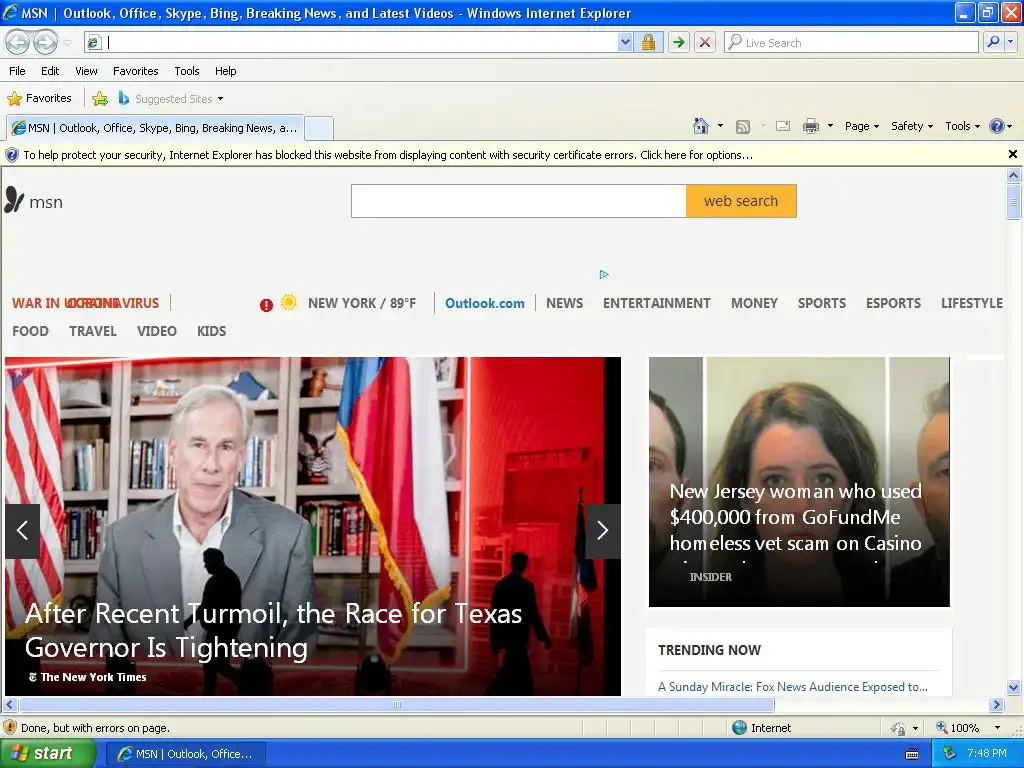The width and height of the screenshot is (1024, 768).
Task: Open the TRAVEL section
Action: click(x=93, y=331)
